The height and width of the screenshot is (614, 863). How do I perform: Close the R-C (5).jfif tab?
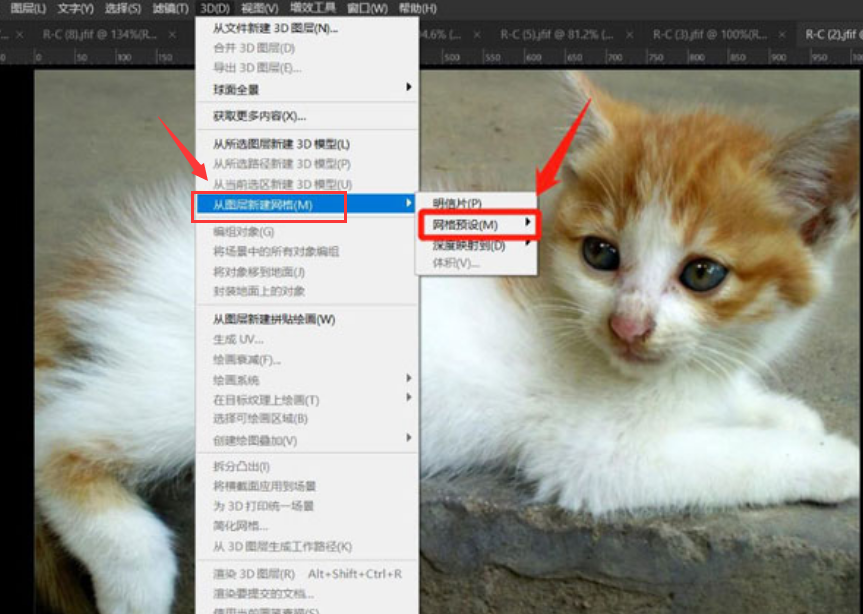pos(629,35)
